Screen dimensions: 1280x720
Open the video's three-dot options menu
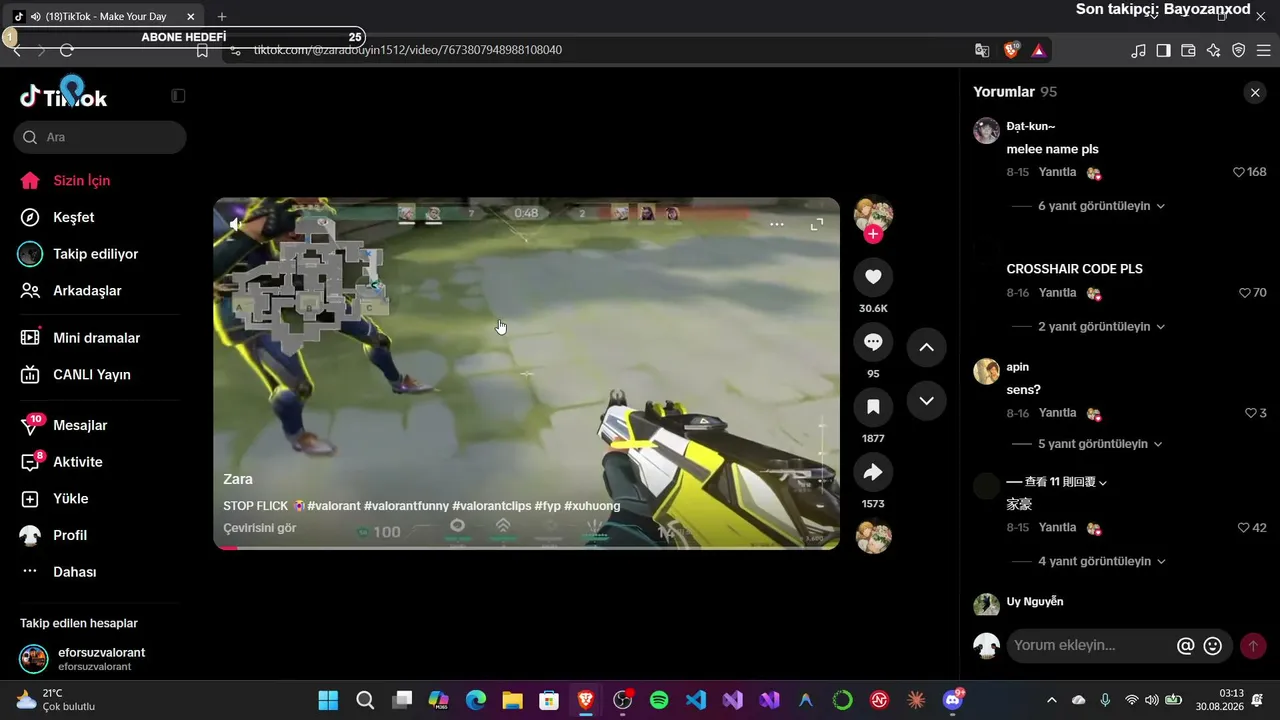[x=777, y=224]
